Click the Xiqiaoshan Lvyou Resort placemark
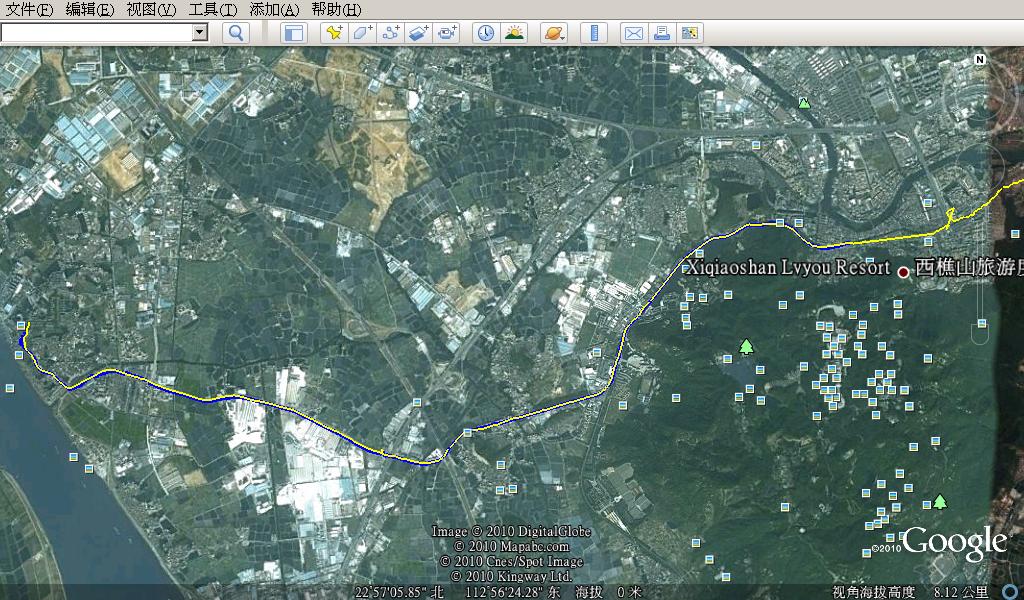Screen dimensions: 1024x600 tap(903, 271)
